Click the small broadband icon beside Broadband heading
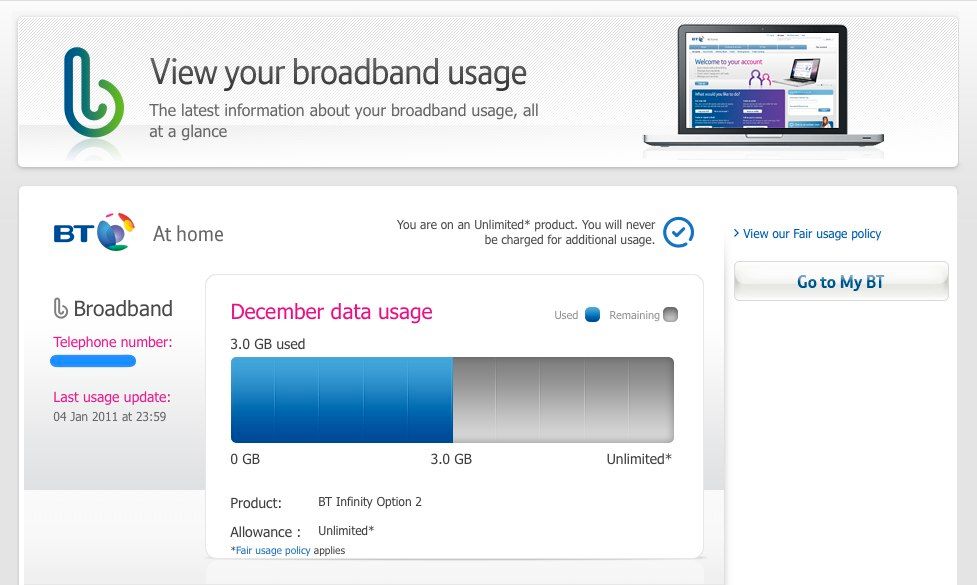This screenshot has height=585, width=977. click(60, 308)
